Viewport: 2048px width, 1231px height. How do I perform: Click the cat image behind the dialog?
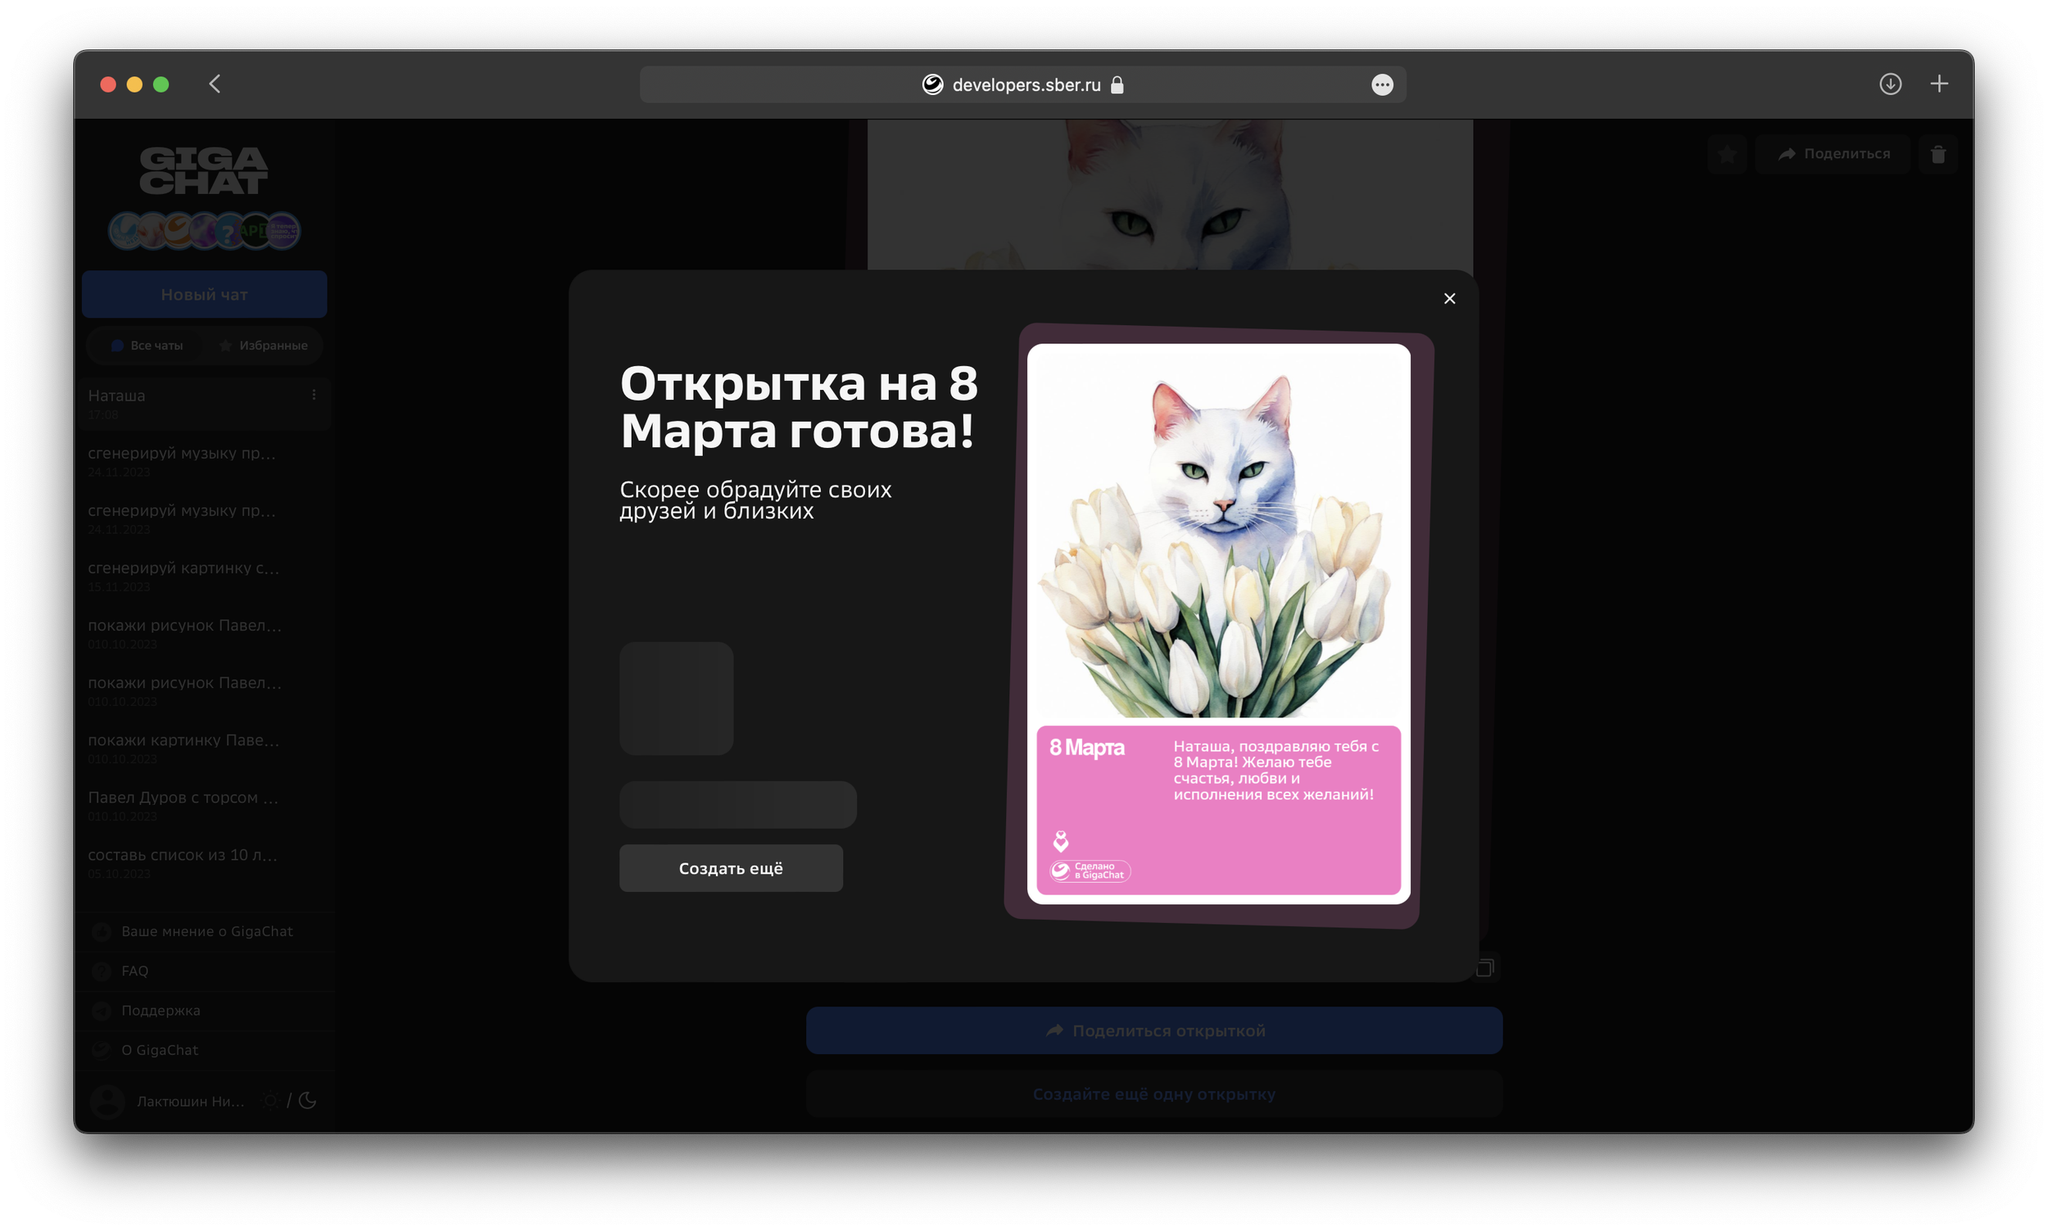coord(1170,195)
